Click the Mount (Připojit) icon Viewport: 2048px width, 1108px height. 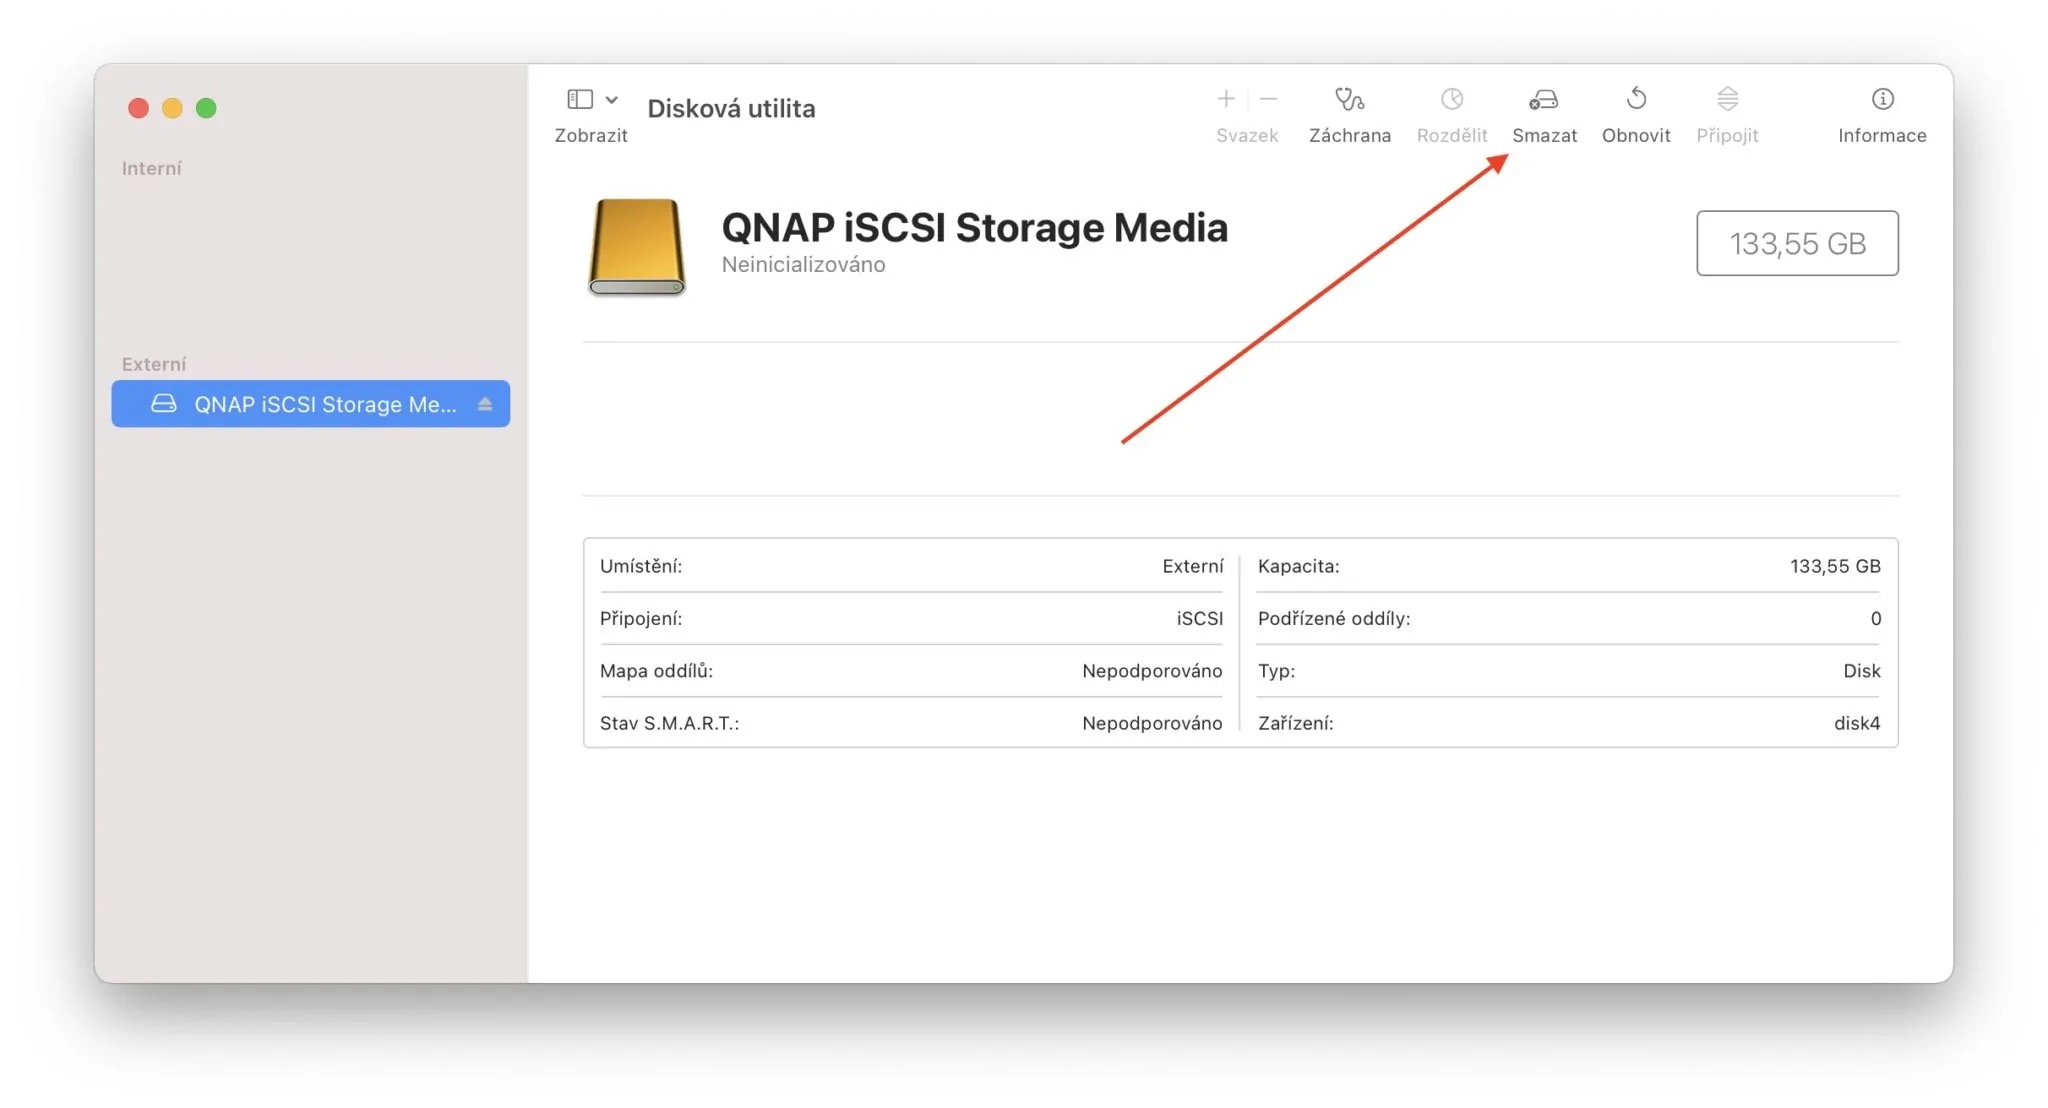[1727, 99]
